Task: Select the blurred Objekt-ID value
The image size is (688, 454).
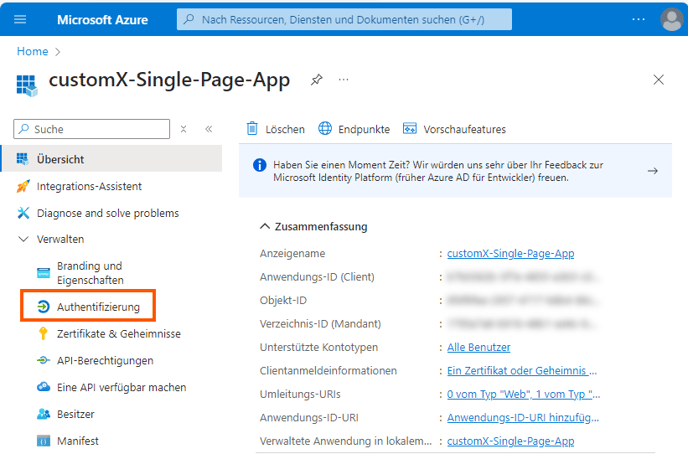Action: (524, 300)
